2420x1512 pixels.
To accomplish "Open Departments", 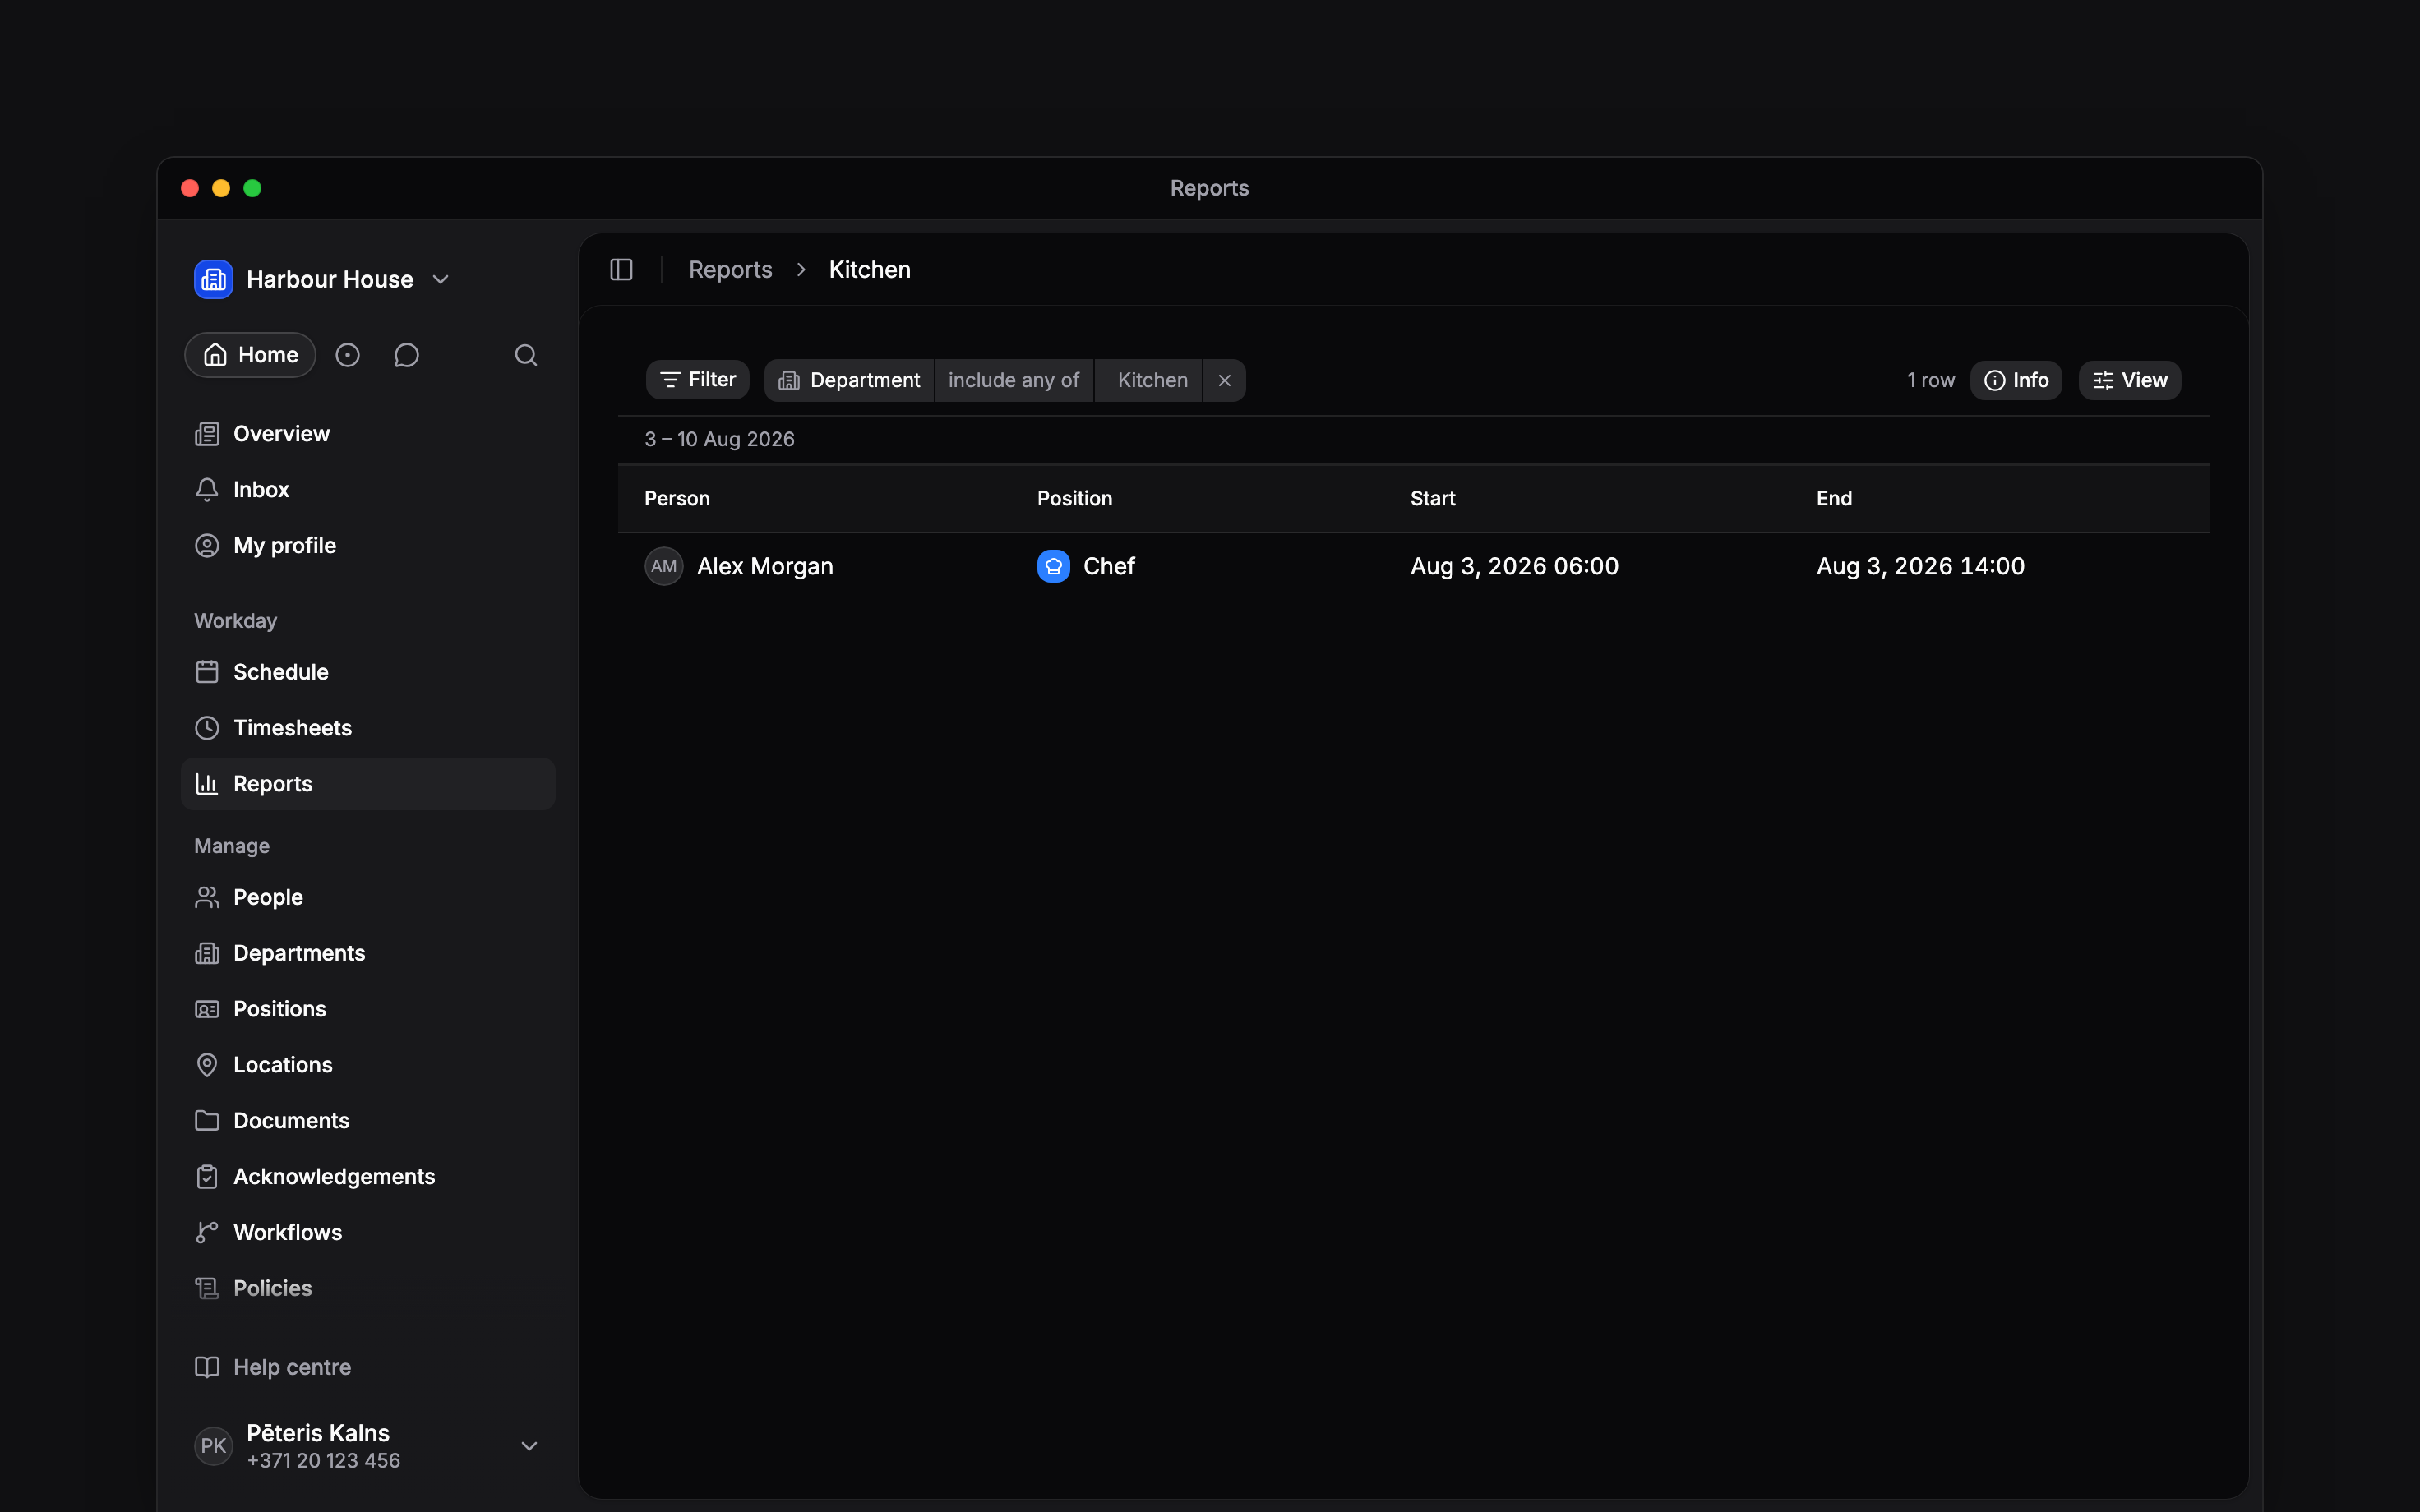I will (368, 953).
